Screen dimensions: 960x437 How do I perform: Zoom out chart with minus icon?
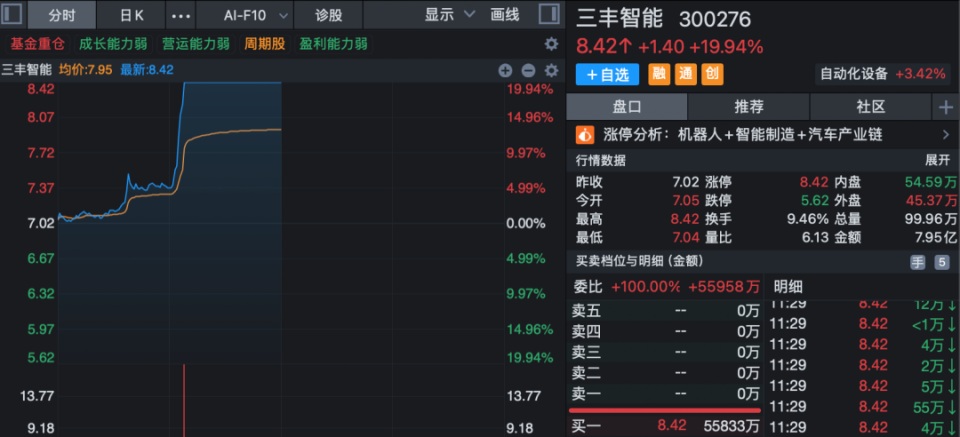click(528, 70)
